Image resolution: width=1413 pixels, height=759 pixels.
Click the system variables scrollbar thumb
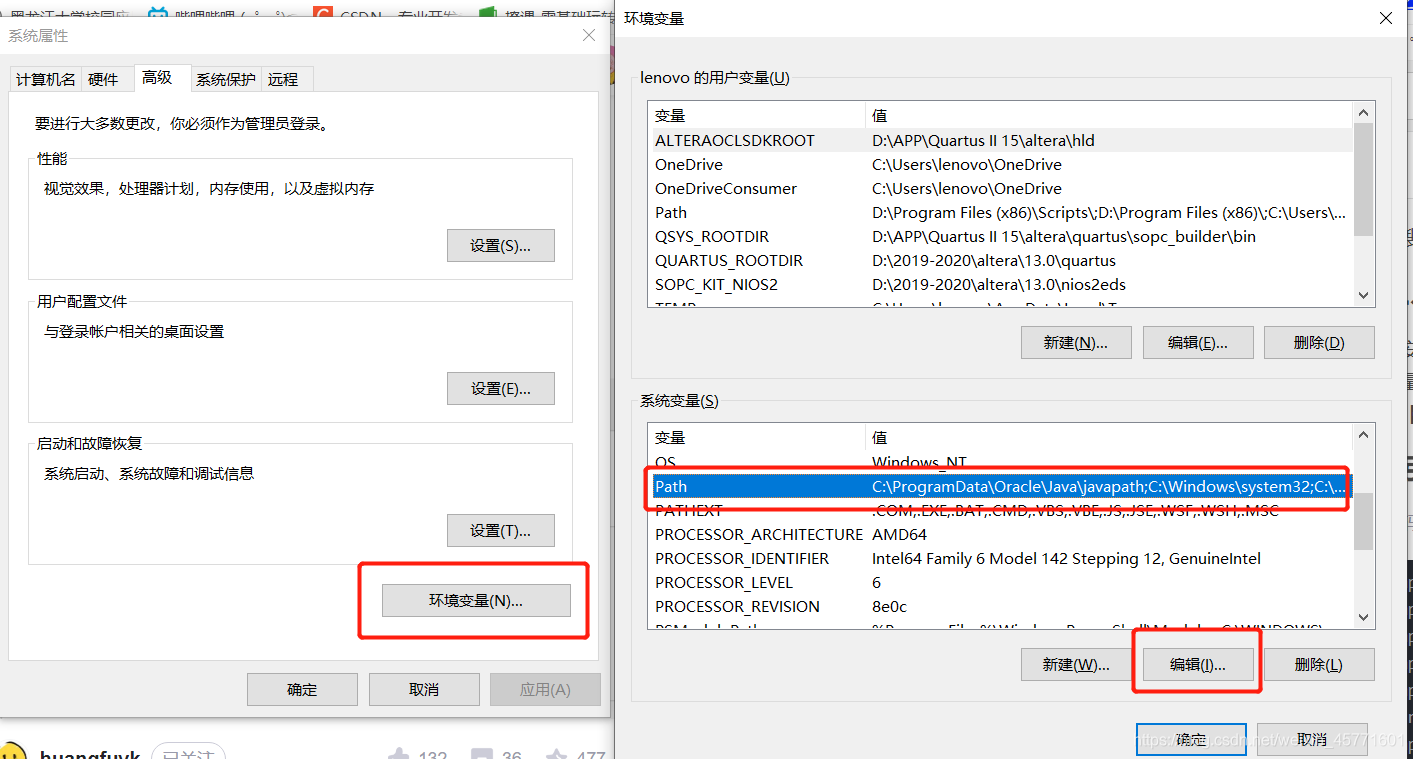coord(1364,522)
